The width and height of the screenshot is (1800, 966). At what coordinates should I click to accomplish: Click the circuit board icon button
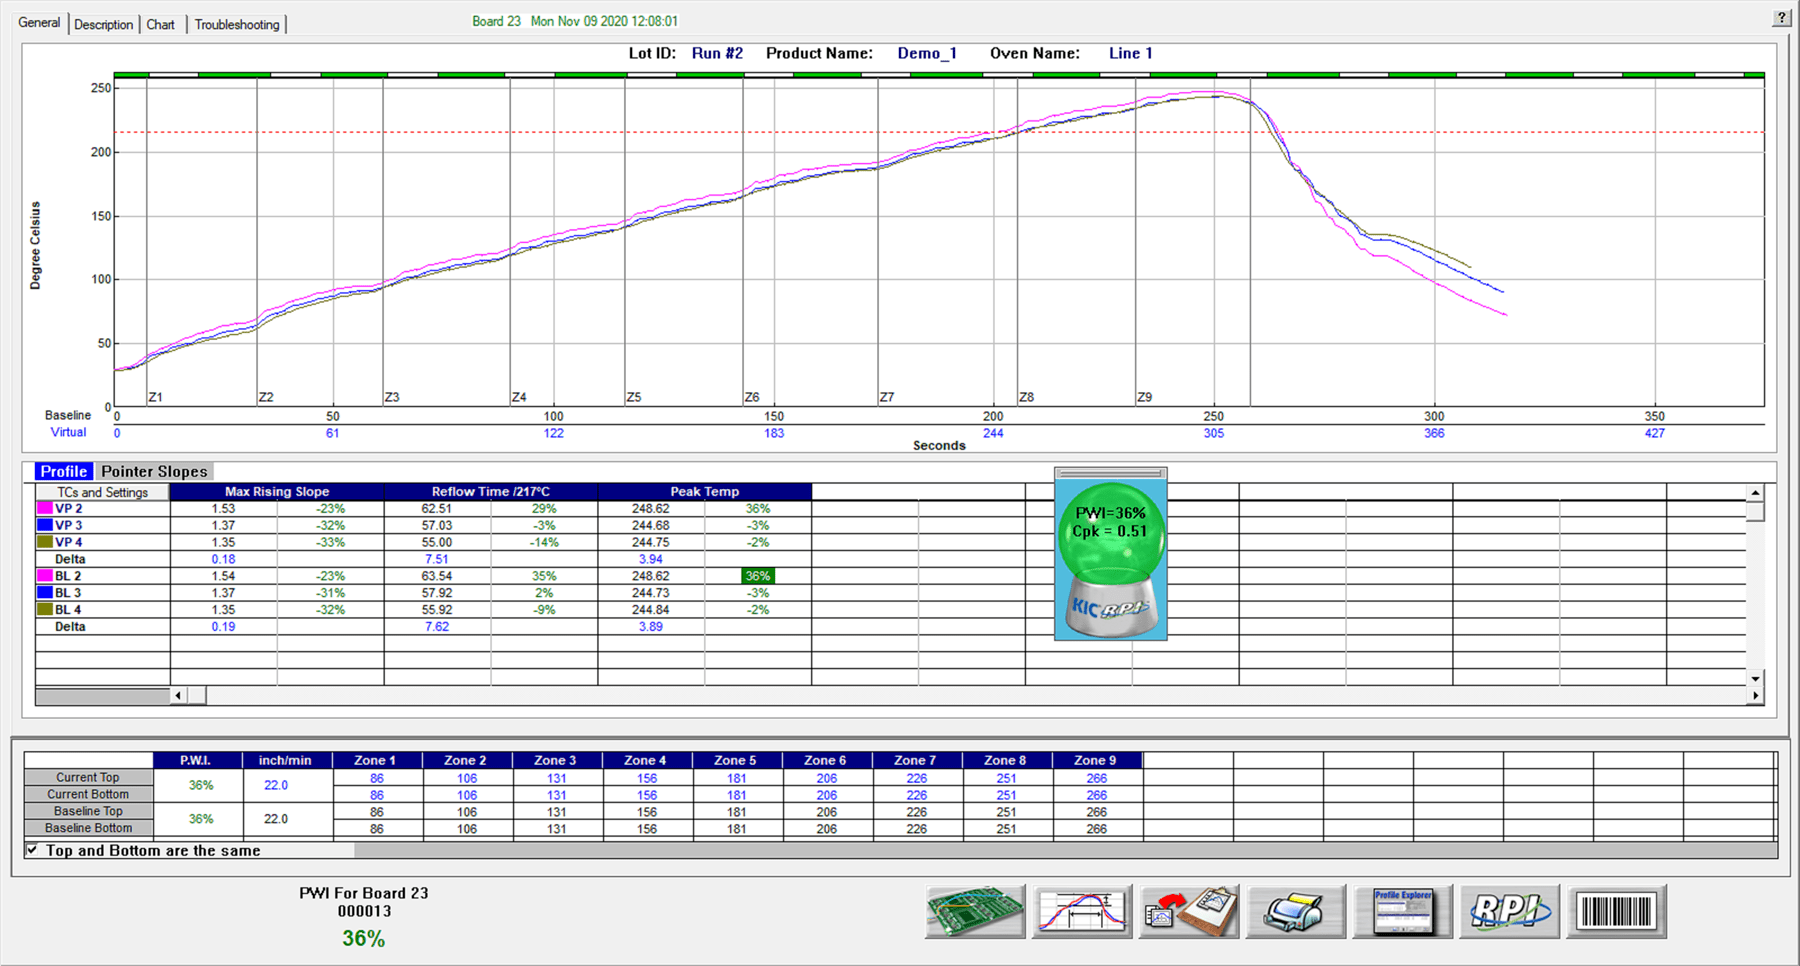pos(975,911)
